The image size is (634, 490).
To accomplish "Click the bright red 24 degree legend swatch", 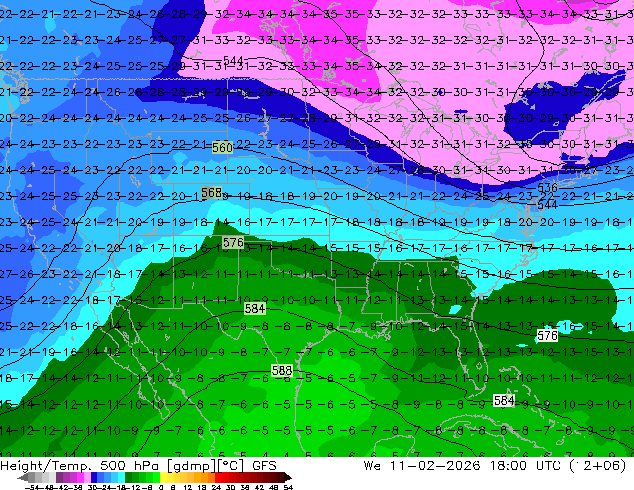I will [x=218, y=477].
